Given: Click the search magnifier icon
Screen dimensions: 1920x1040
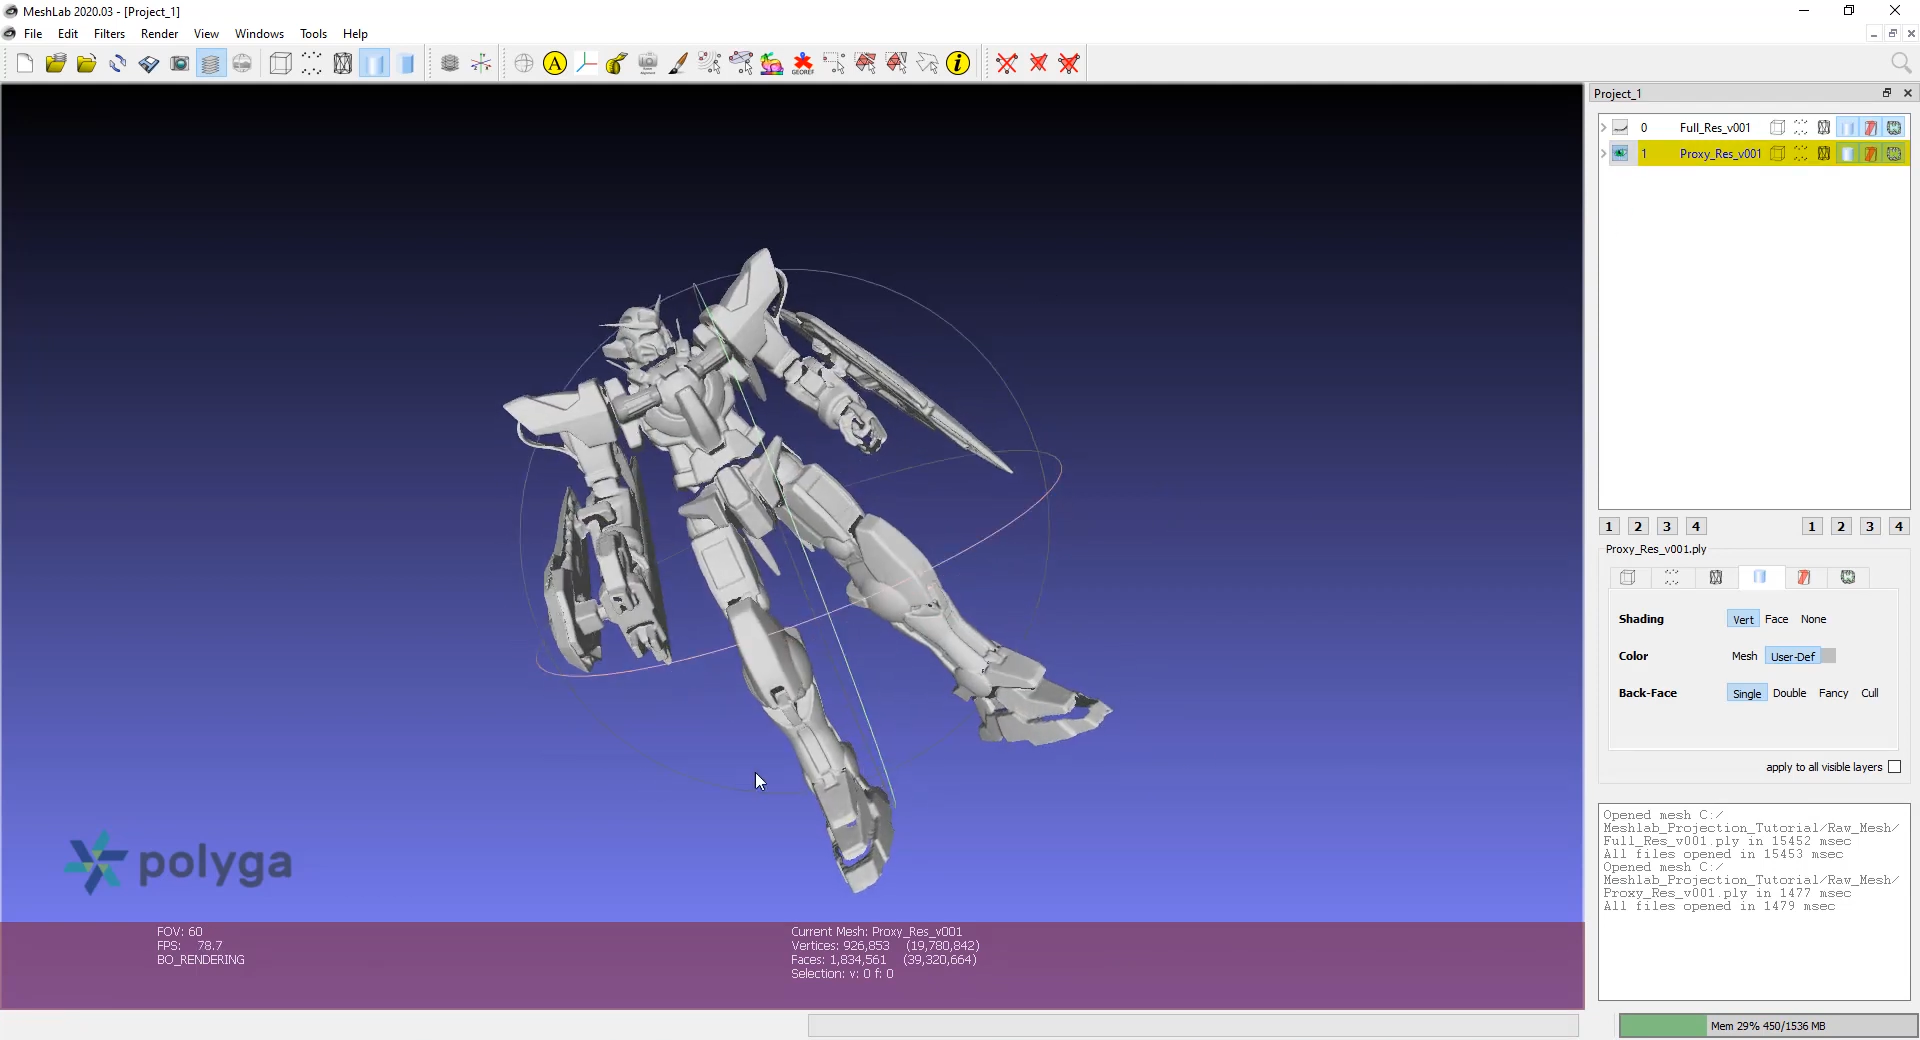Looking at the screenshot, I should tap(1901, 63).
